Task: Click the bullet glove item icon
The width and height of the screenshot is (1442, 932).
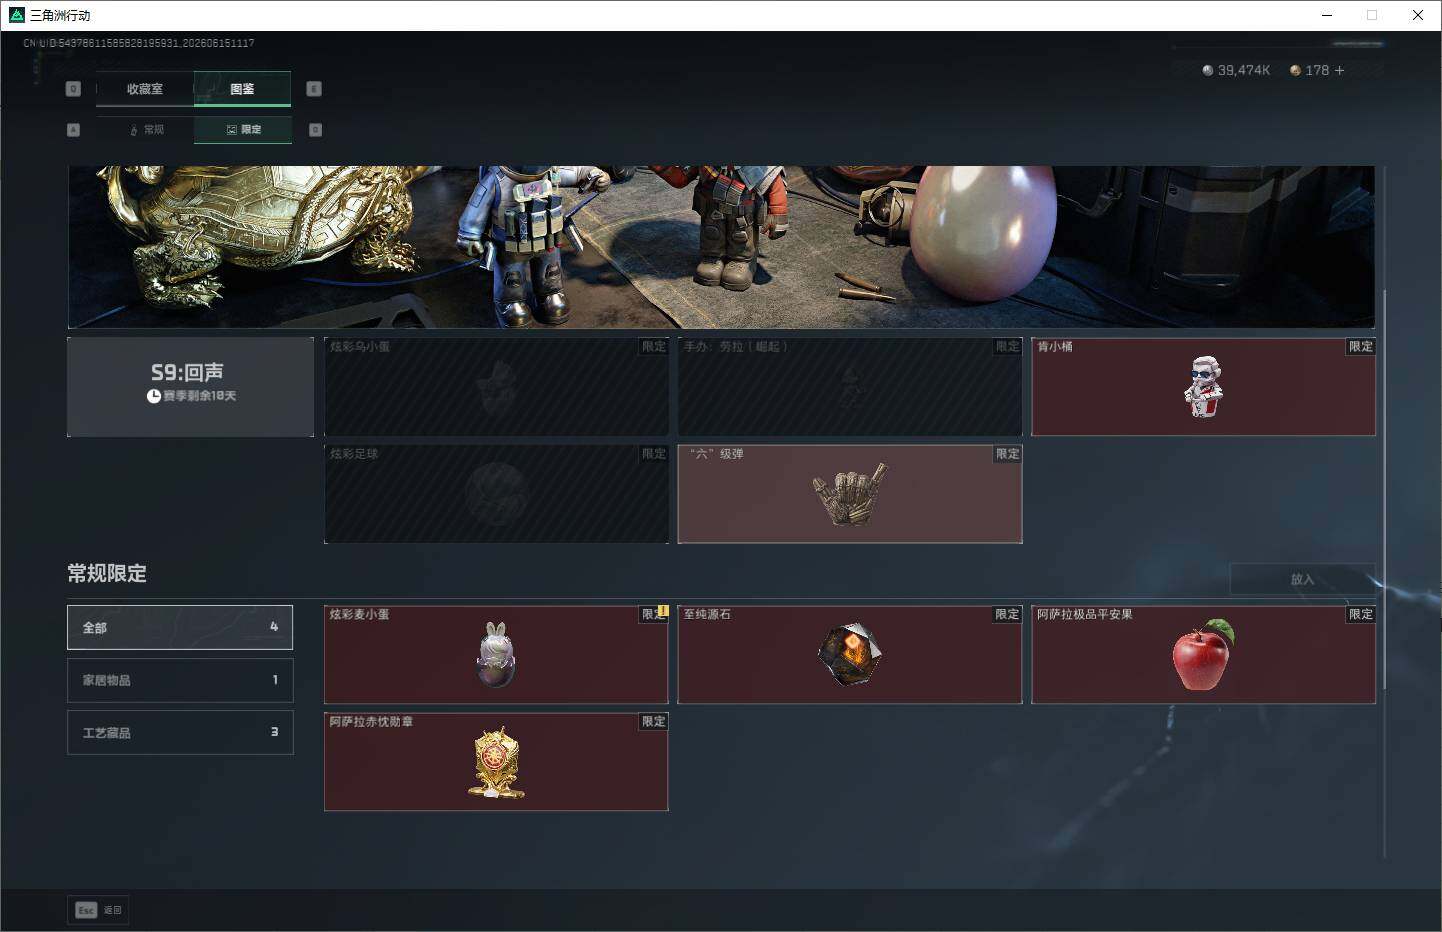Action: pos(850,495)
